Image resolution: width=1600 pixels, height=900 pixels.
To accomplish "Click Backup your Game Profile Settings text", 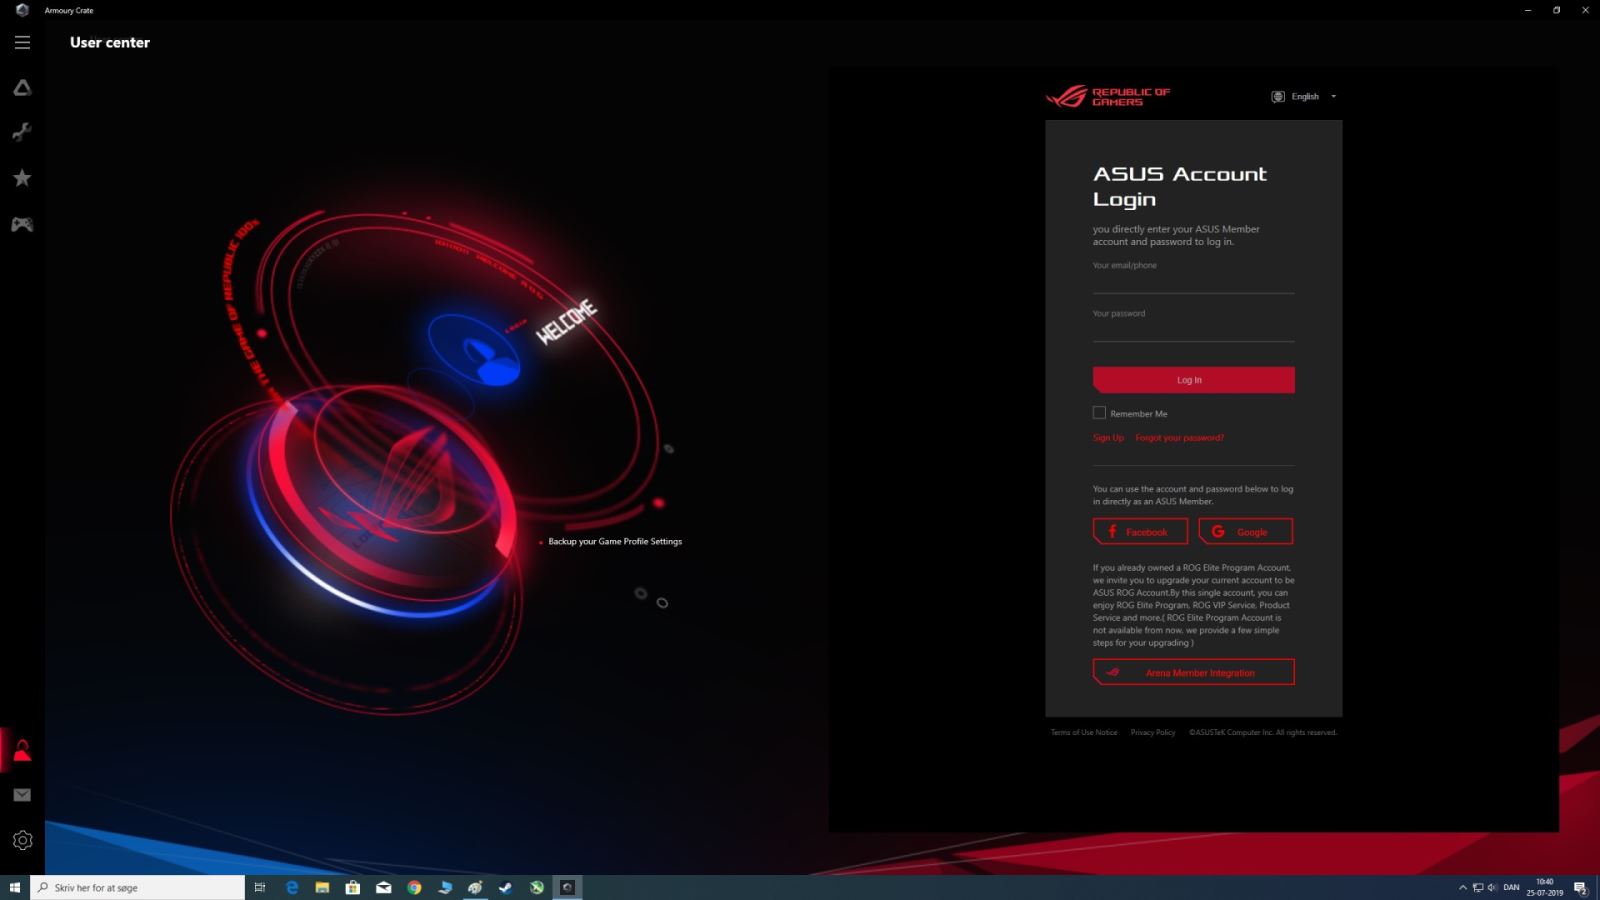I will [615, 541].
